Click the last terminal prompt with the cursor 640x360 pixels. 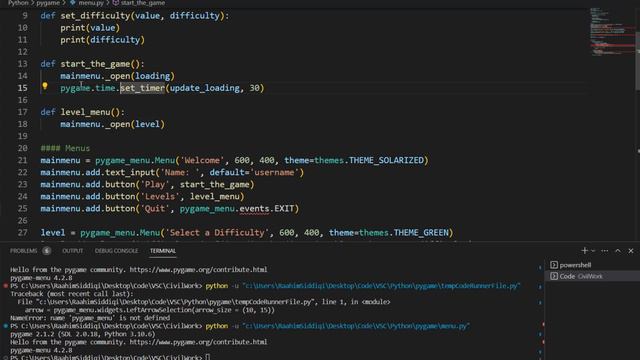point(110,357)
